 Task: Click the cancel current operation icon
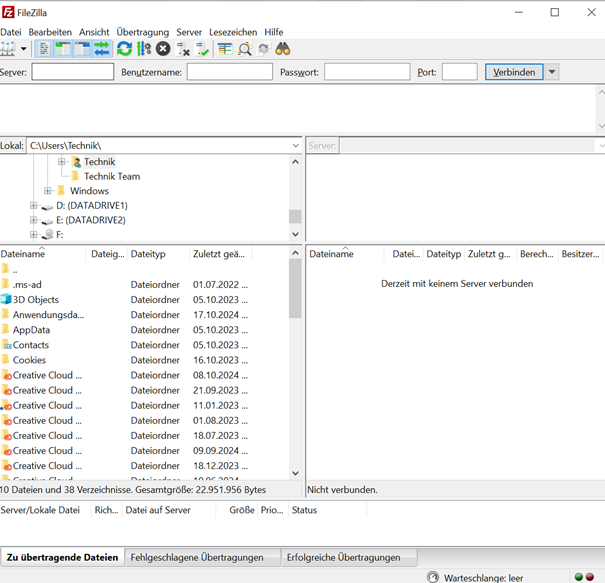pyautogui.click(x=163, y=49)
